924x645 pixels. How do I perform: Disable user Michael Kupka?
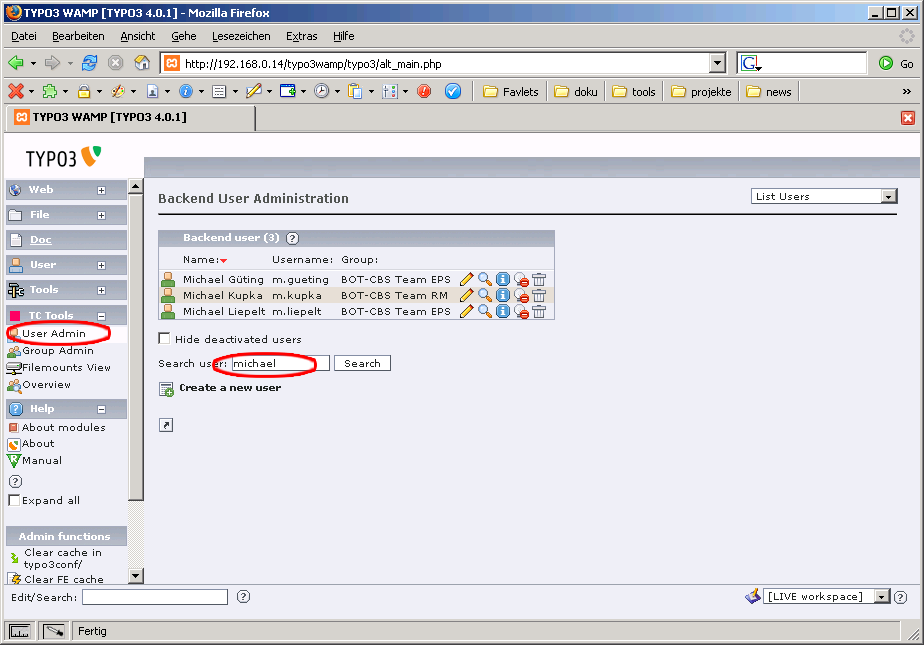tap(521, 295)
